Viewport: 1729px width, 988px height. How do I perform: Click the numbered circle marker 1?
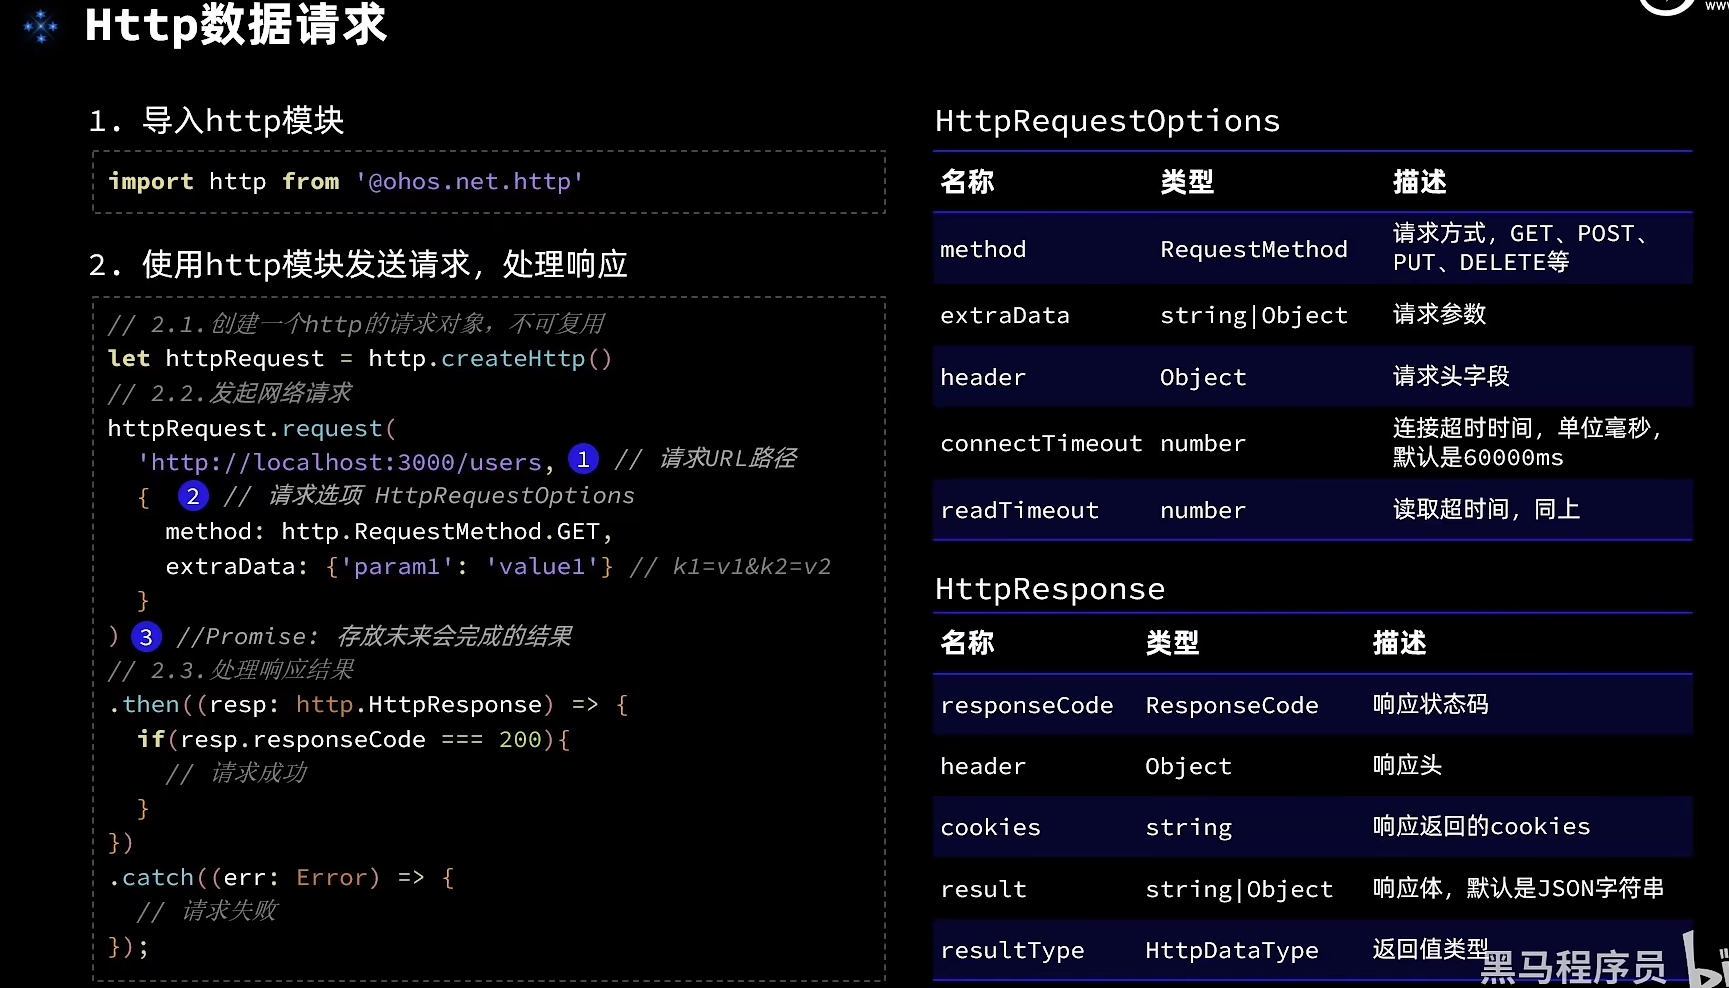583,459
